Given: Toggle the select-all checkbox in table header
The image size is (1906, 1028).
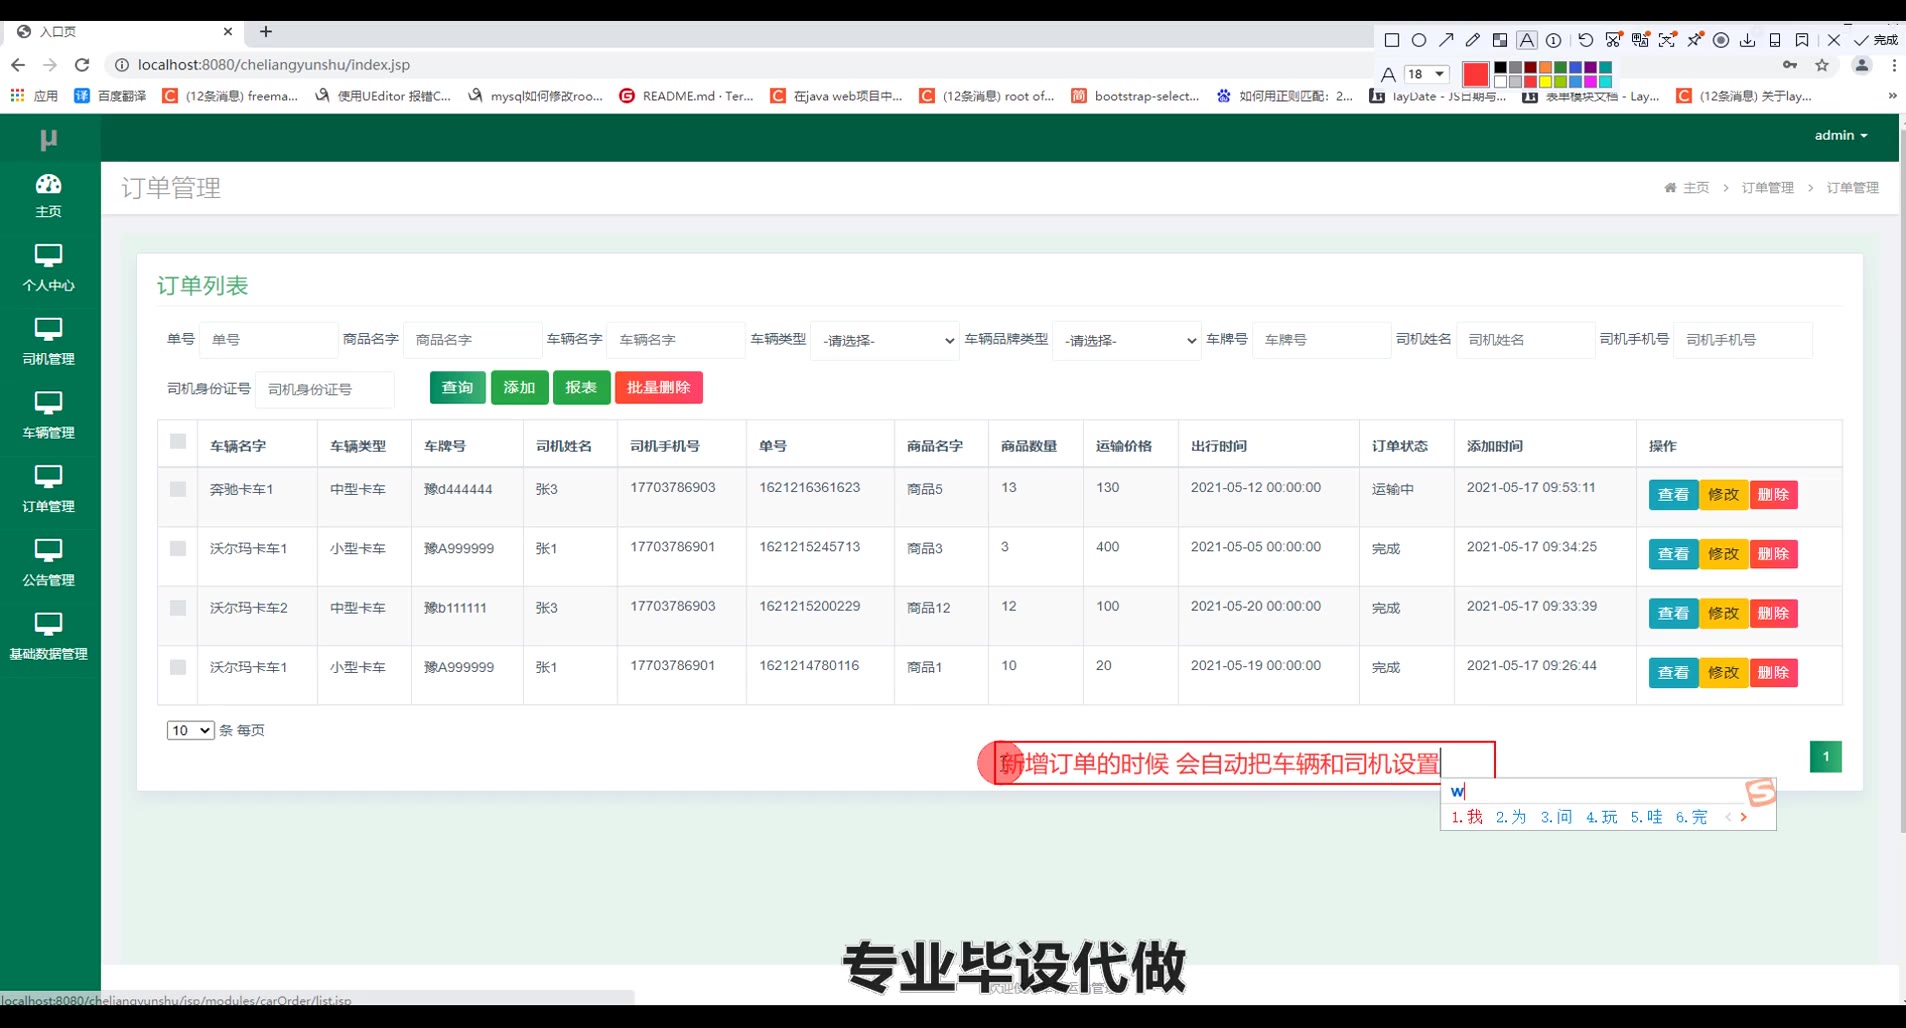Looking at the screenshot, I should (178, 441).
